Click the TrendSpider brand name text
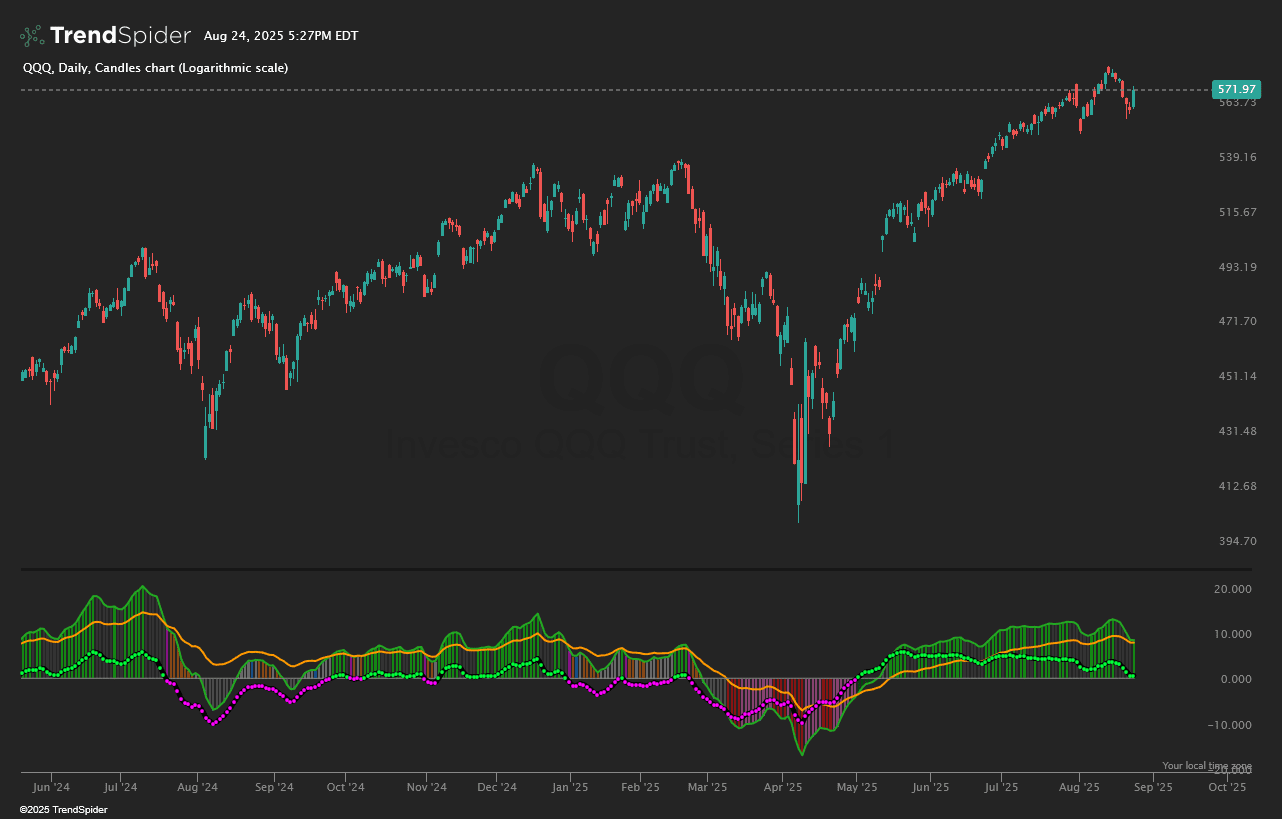The image size is (1282, 819). (120, 36)
